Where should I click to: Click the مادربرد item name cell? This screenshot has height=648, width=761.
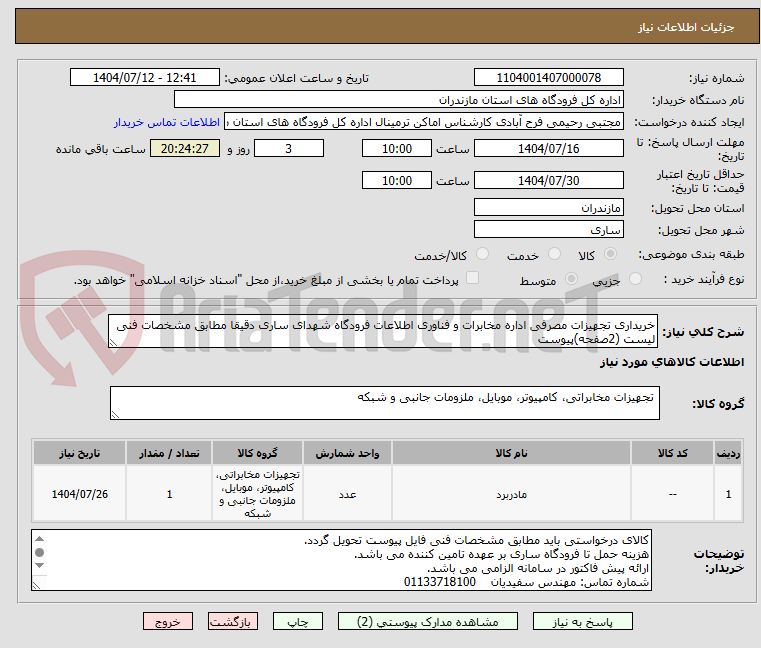coord(511,494)
